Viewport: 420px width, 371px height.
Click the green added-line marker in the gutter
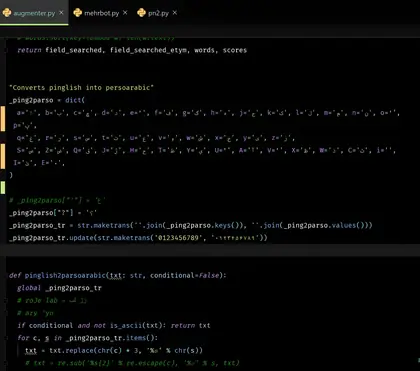(x=2, y=188)
